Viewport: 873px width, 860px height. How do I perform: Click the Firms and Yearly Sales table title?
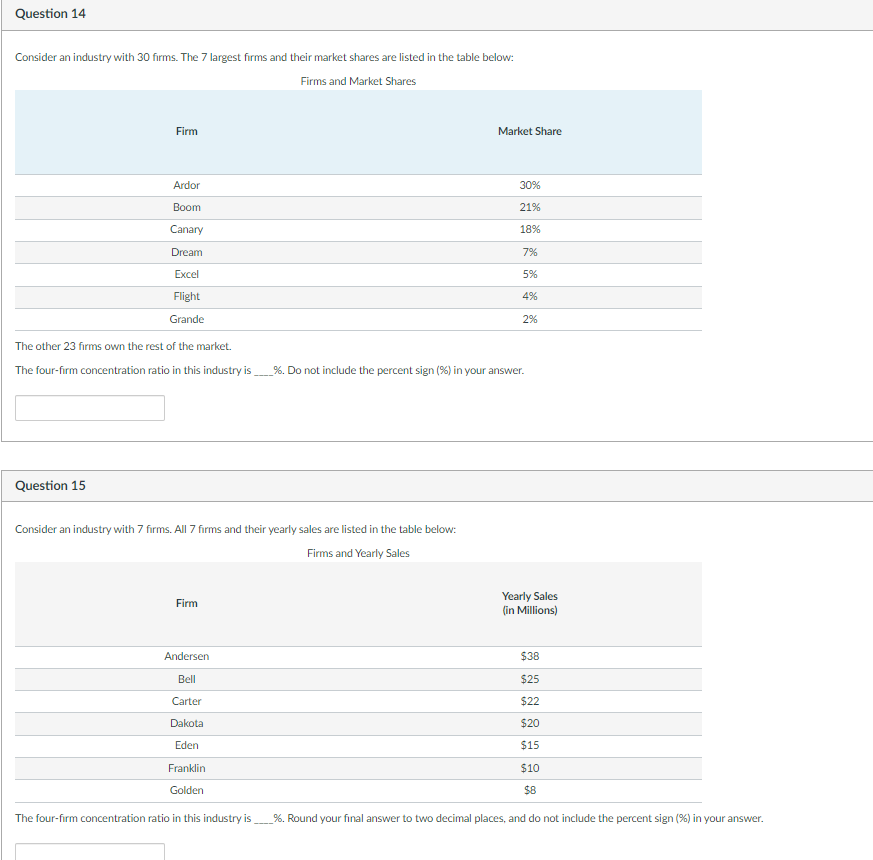357,552
